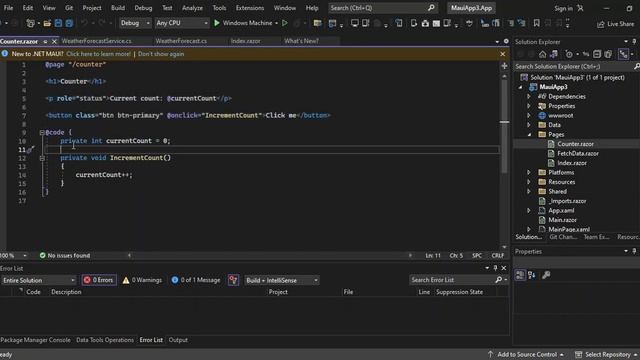Viewport: 640px width, 360px height.
Task: Click the Search Error List field
Action: tap(452, 280)
